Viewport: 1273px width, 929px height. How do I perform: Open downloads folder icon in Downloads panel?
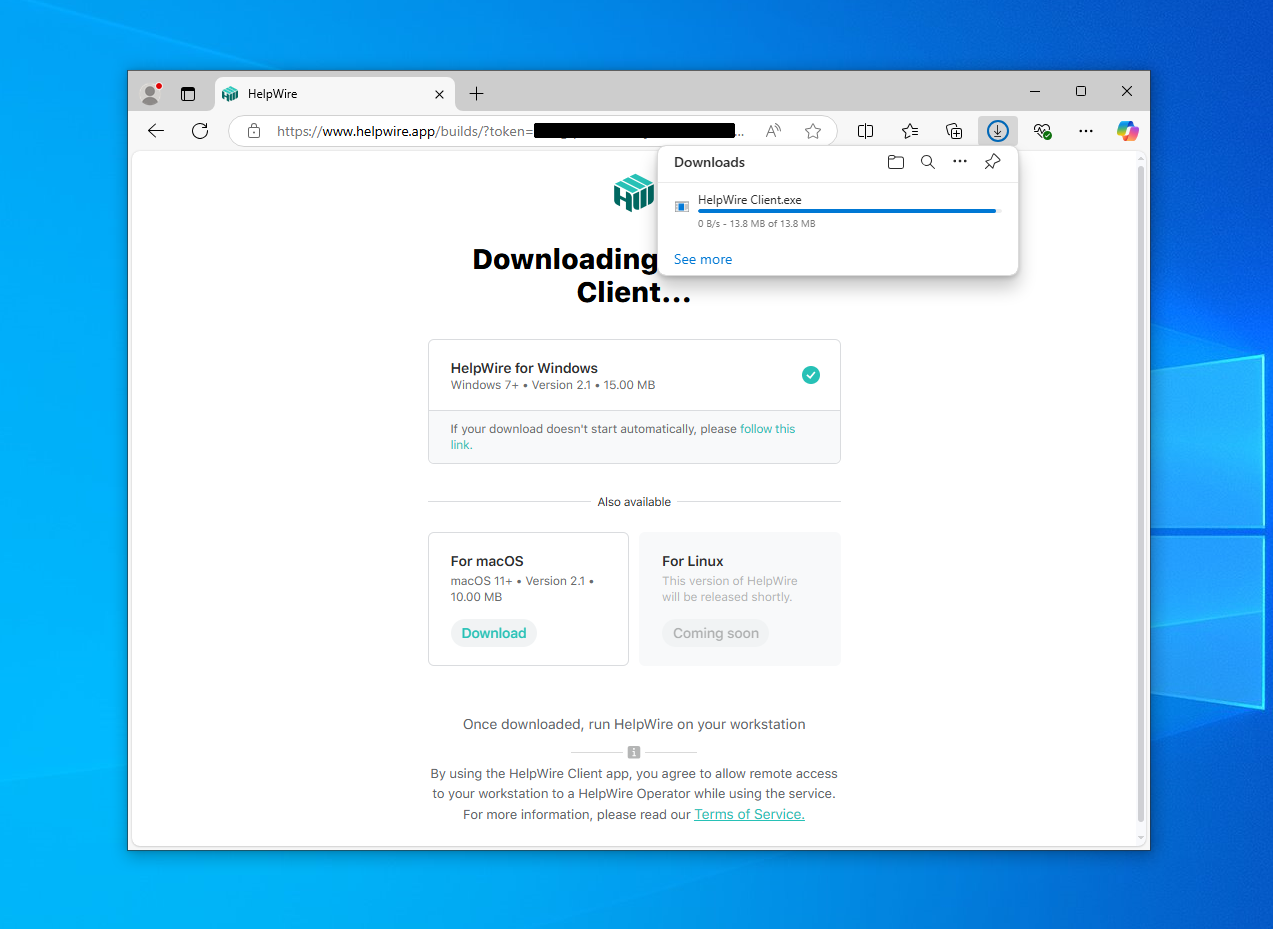tap(896, 162)
